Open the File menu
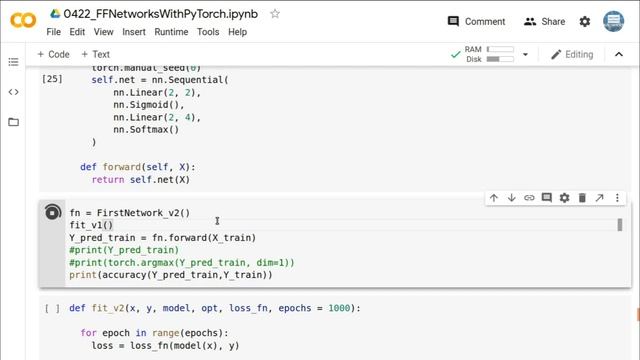 click(53, 32)
